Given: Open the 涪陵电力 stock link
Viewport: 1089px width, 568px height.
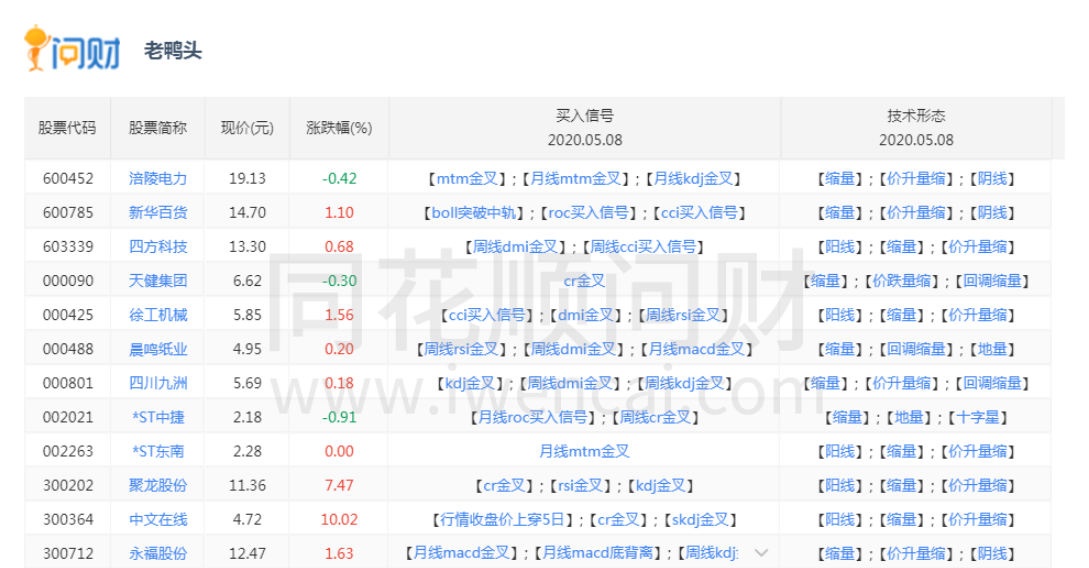Looking at the screenshot, I should coord(158,178).
